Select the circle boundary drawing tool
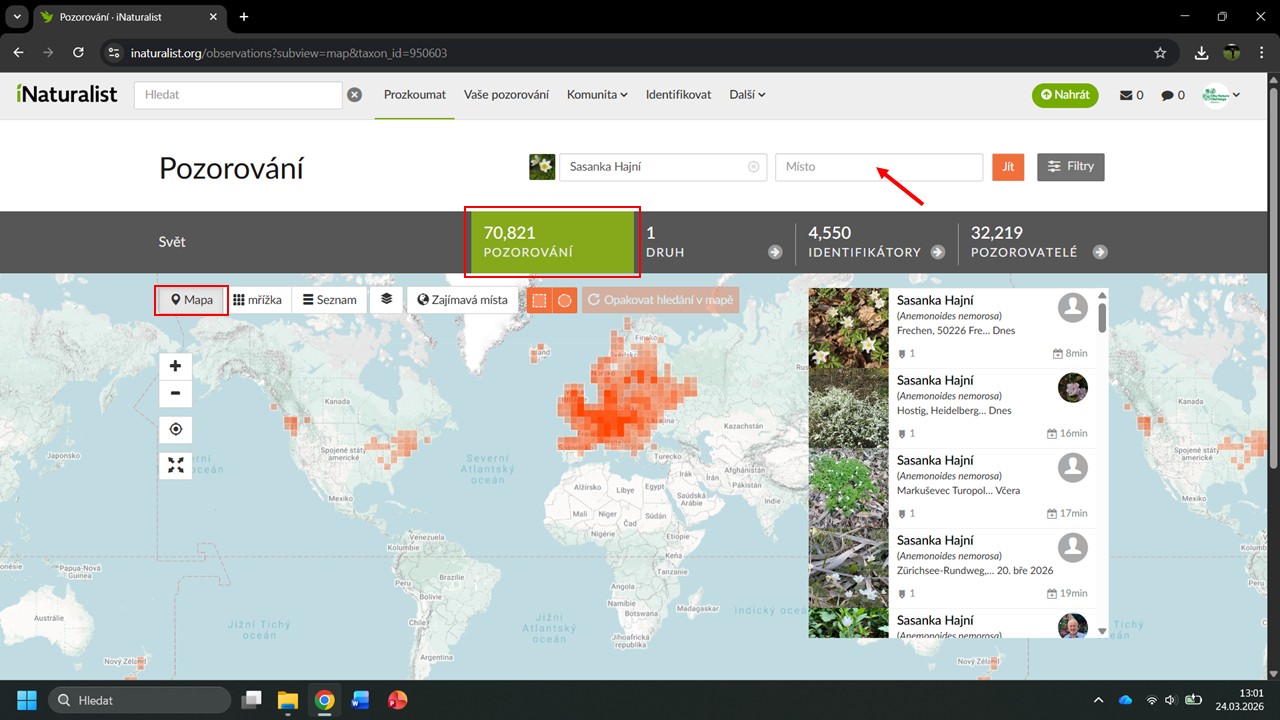The height and width of the screenshot is (720, 1280). coord(565,300)
